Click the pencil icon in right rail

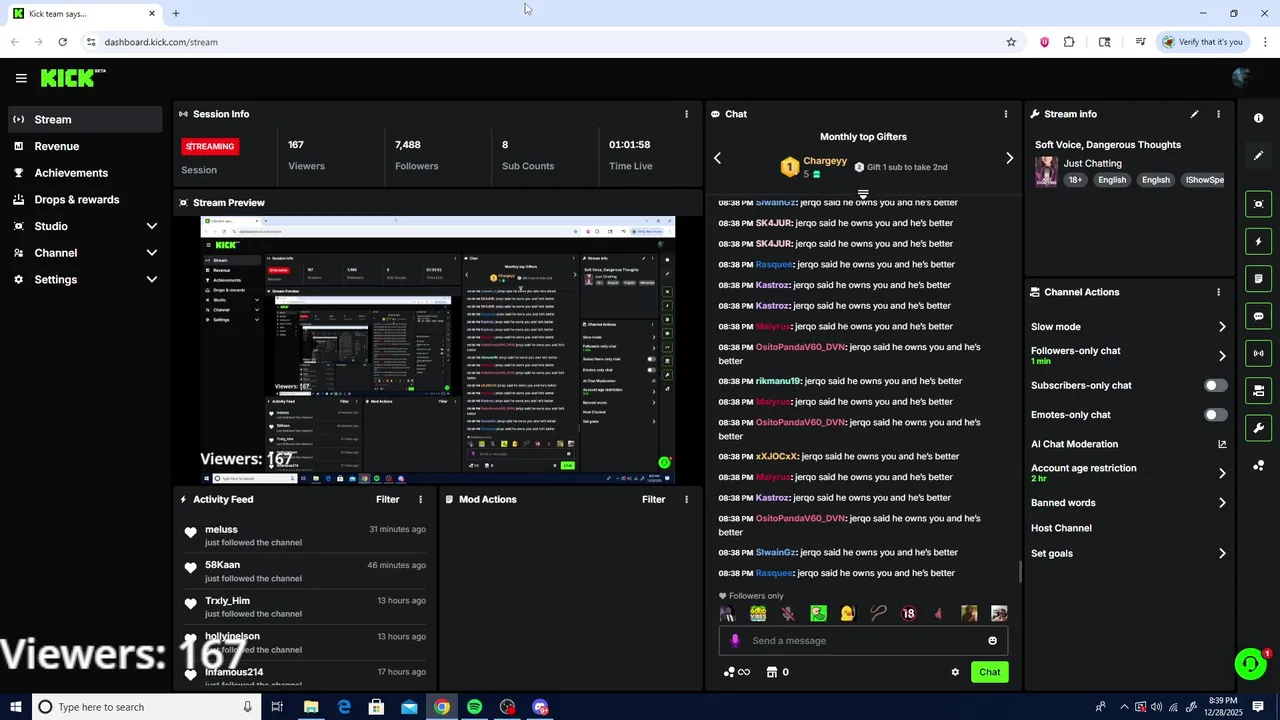click(x=1258, y=156)
